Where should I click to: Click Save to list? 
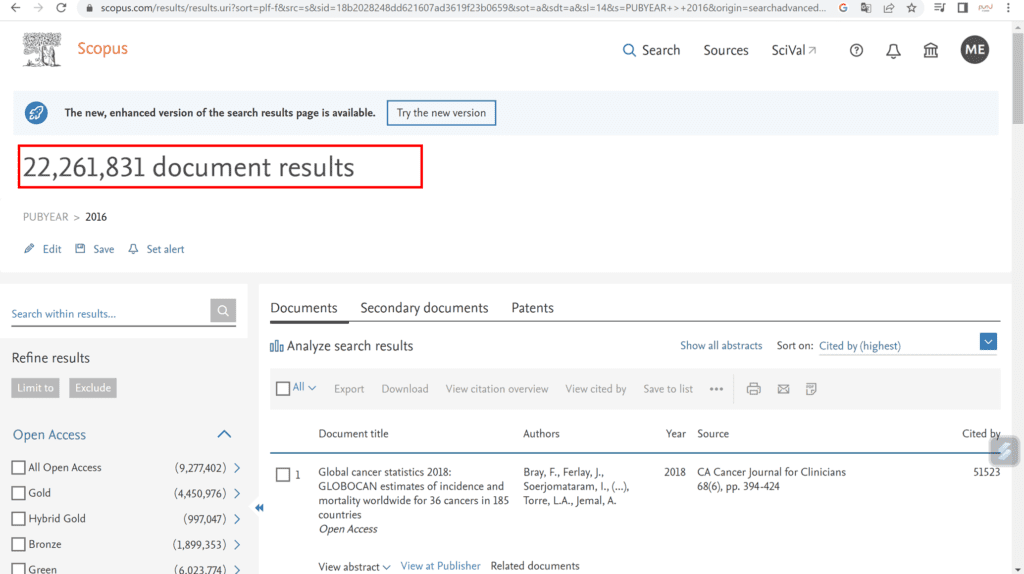(667, 389)
